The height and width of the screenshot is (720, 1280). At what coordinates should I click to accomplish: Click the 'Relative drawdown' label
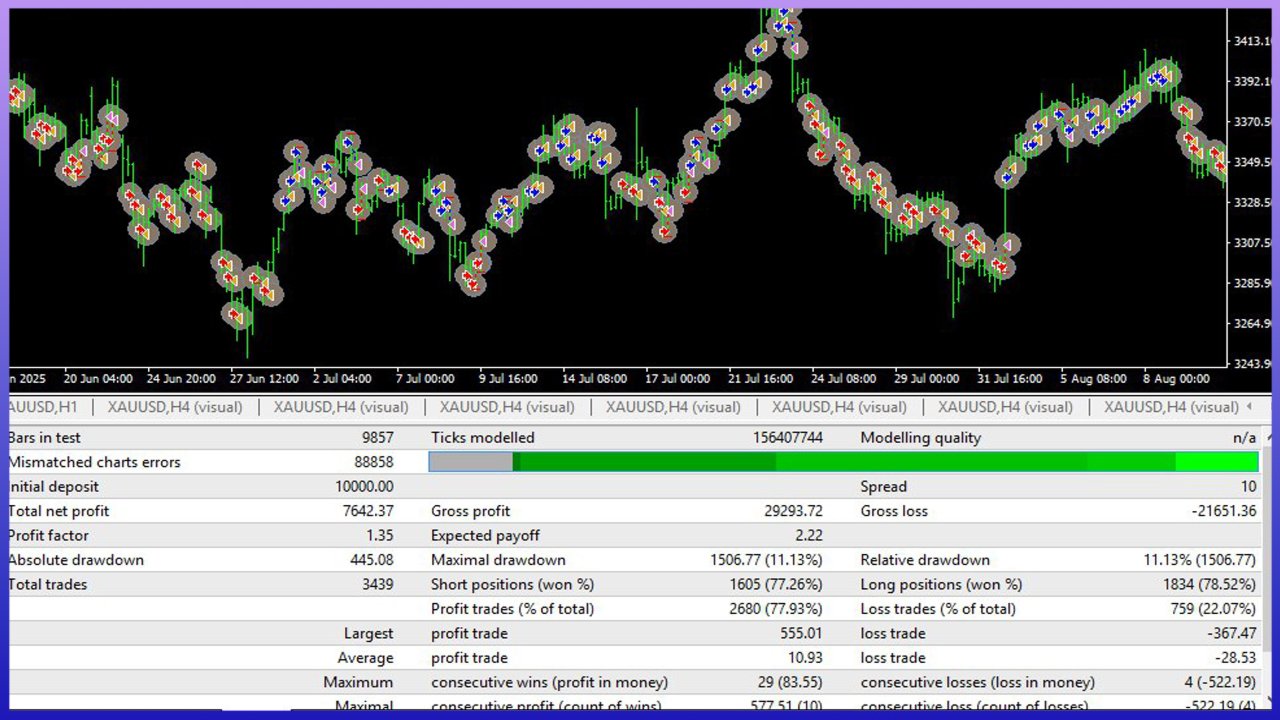925,560
